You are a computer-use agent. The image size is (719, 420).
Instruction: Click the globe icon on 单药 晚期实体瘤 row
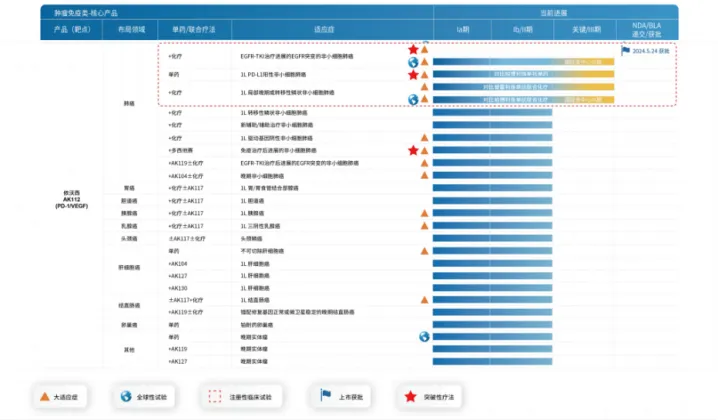tap(424, 337)
